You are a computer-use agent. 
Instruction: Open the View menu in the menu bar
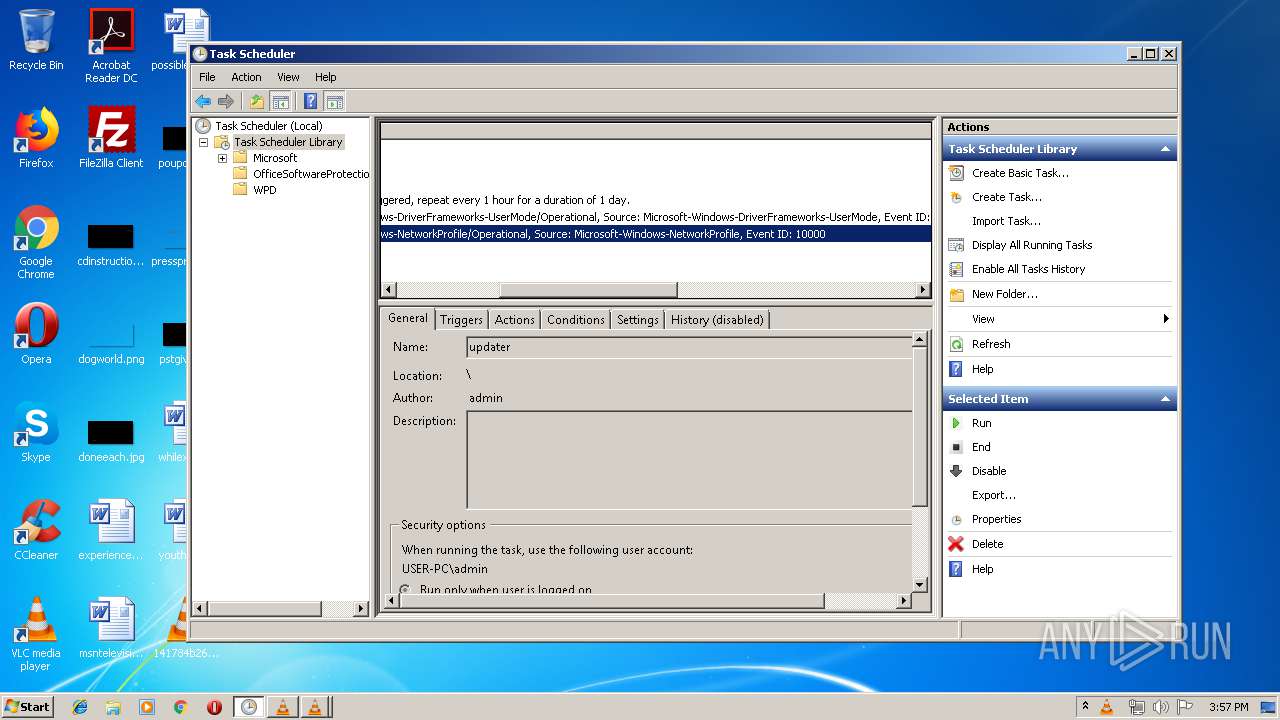click(x=288, y=77)
